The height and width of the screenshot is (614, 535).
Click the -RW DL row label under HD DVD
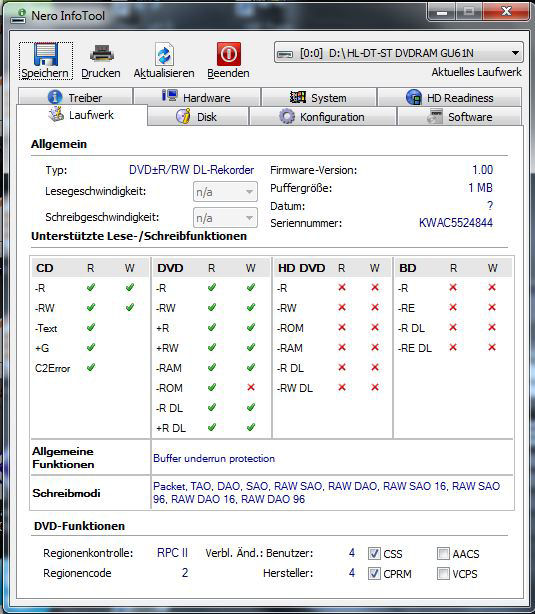pos(295,388)
